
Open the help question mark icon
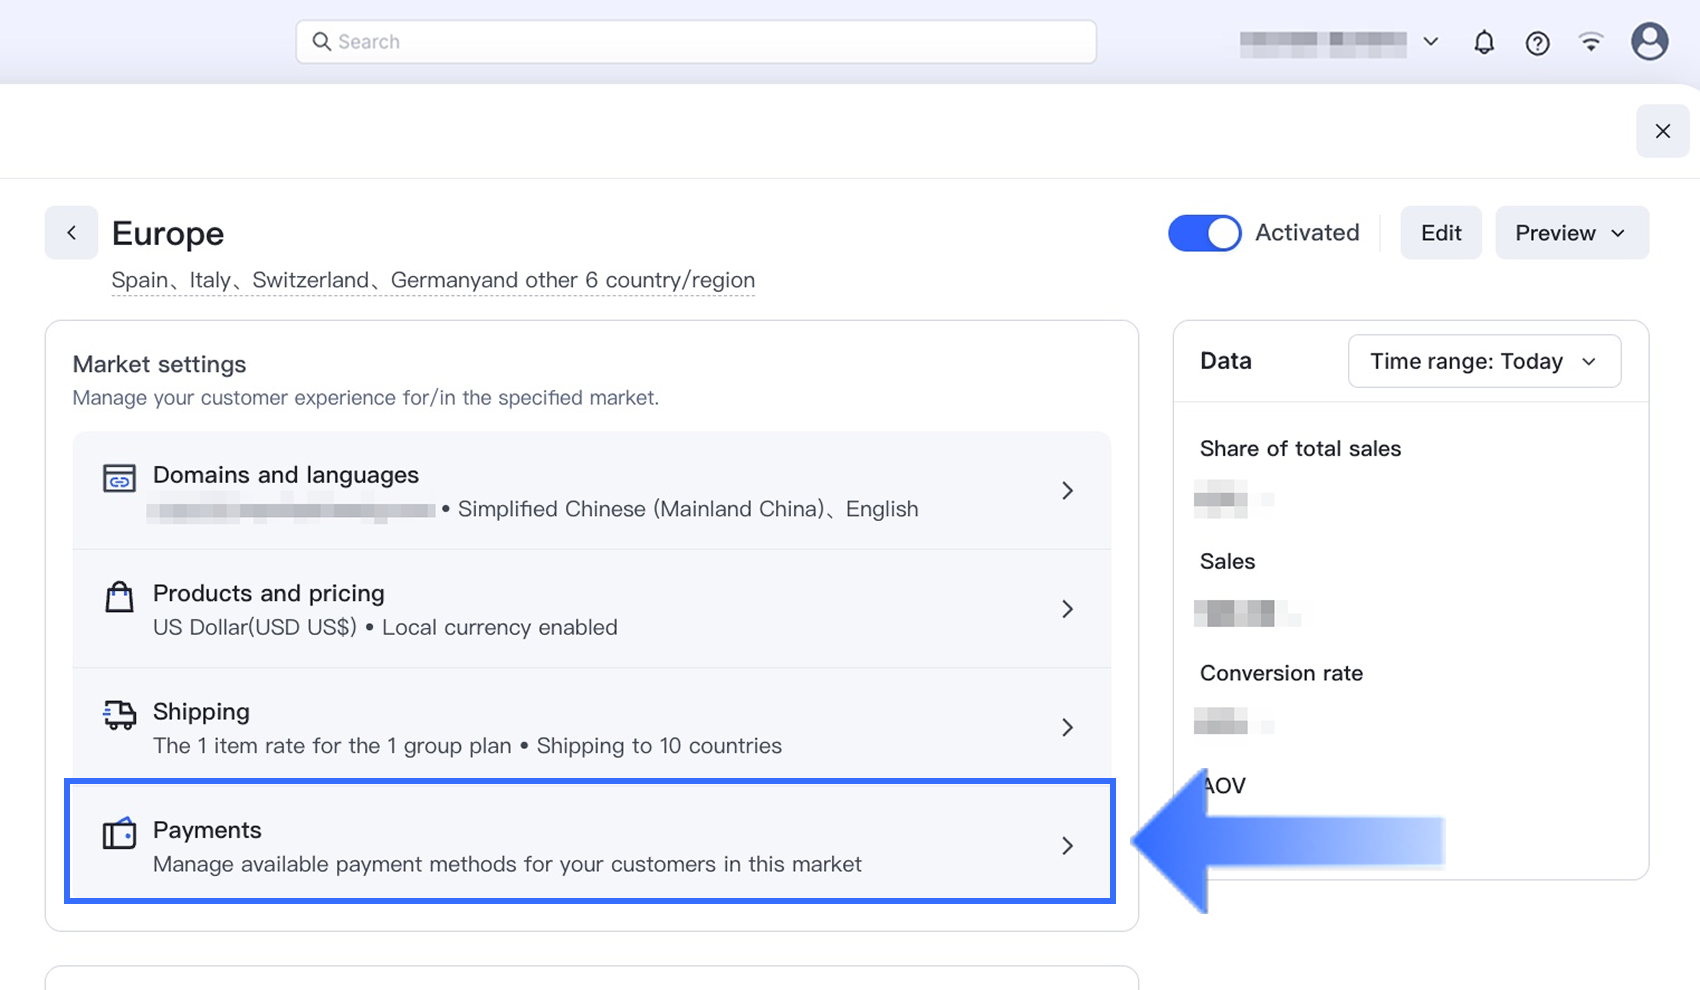(x=1537, y=43)
